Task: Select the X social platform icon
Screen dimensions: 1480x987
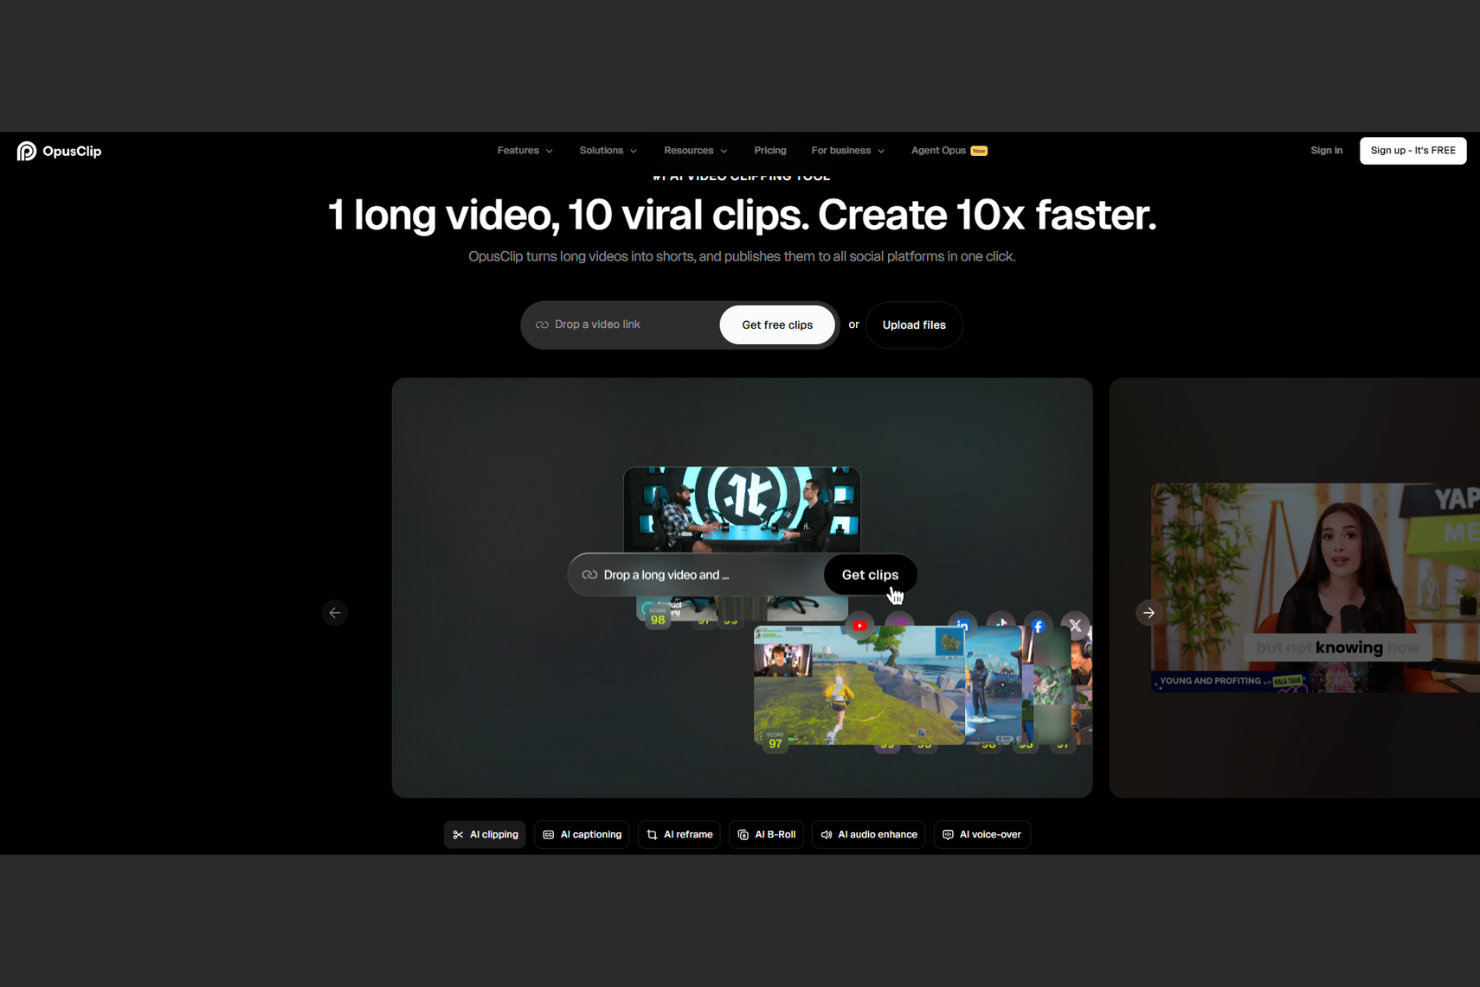Action: pos(1075,625)
